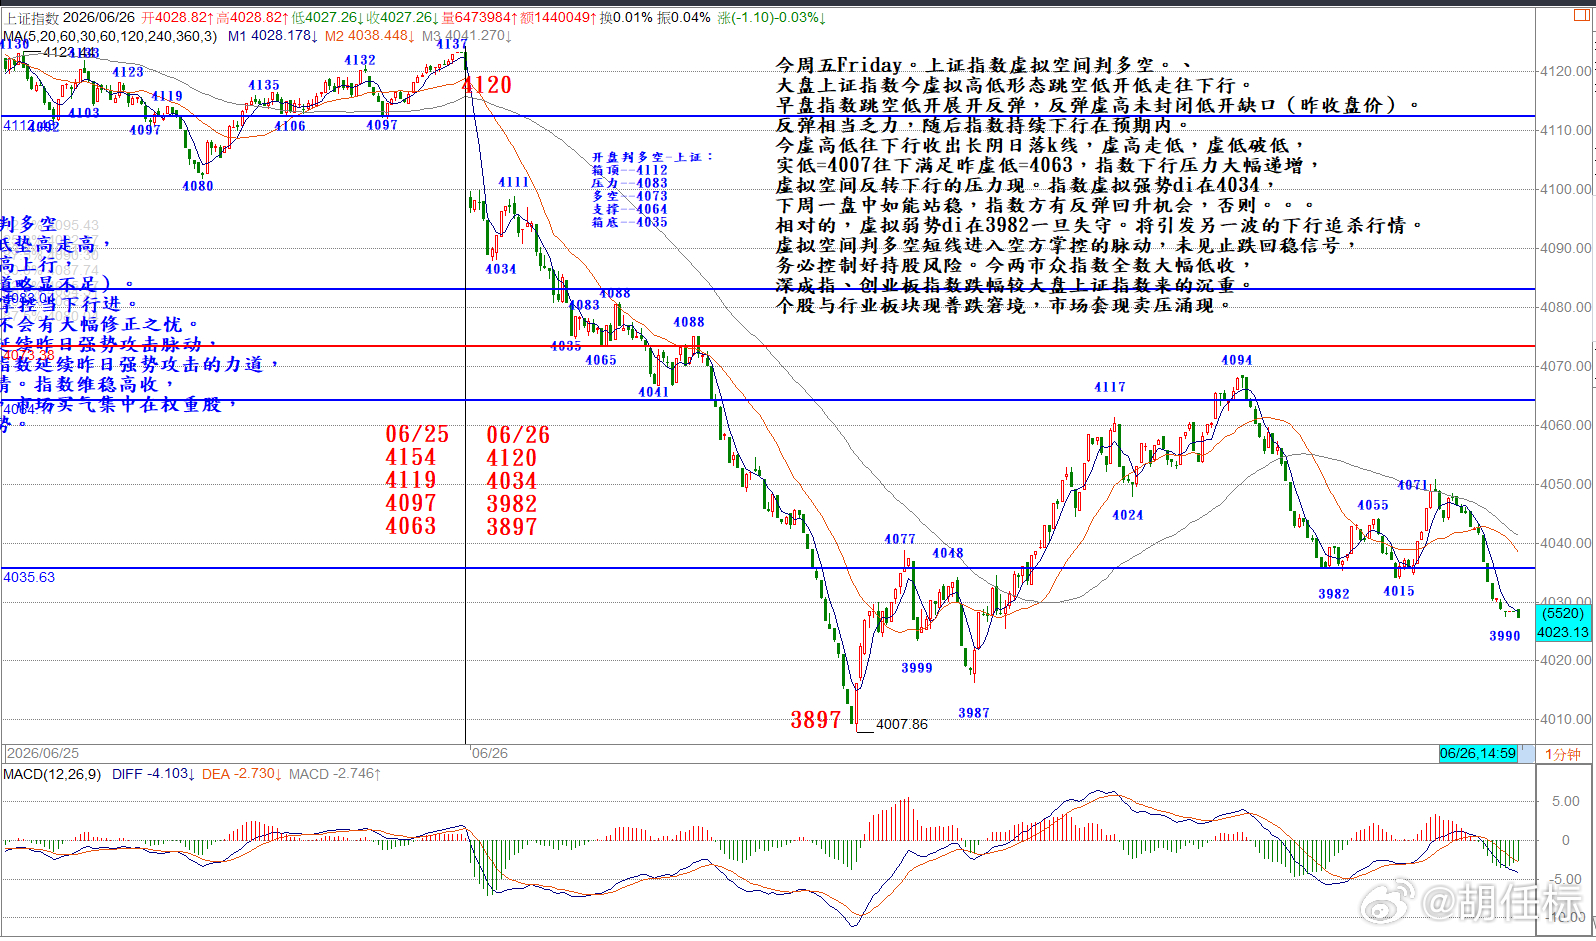Click the blue 4077 peak label
Image resolution: width=1596 pixels, height=941 pixels.
(x=900, y=539)
